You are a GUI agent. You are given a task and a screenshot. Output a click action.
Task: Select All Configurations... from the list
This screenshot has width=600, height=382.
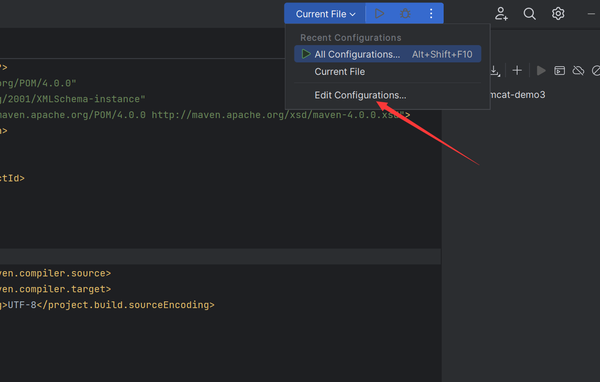coord(387,54)
